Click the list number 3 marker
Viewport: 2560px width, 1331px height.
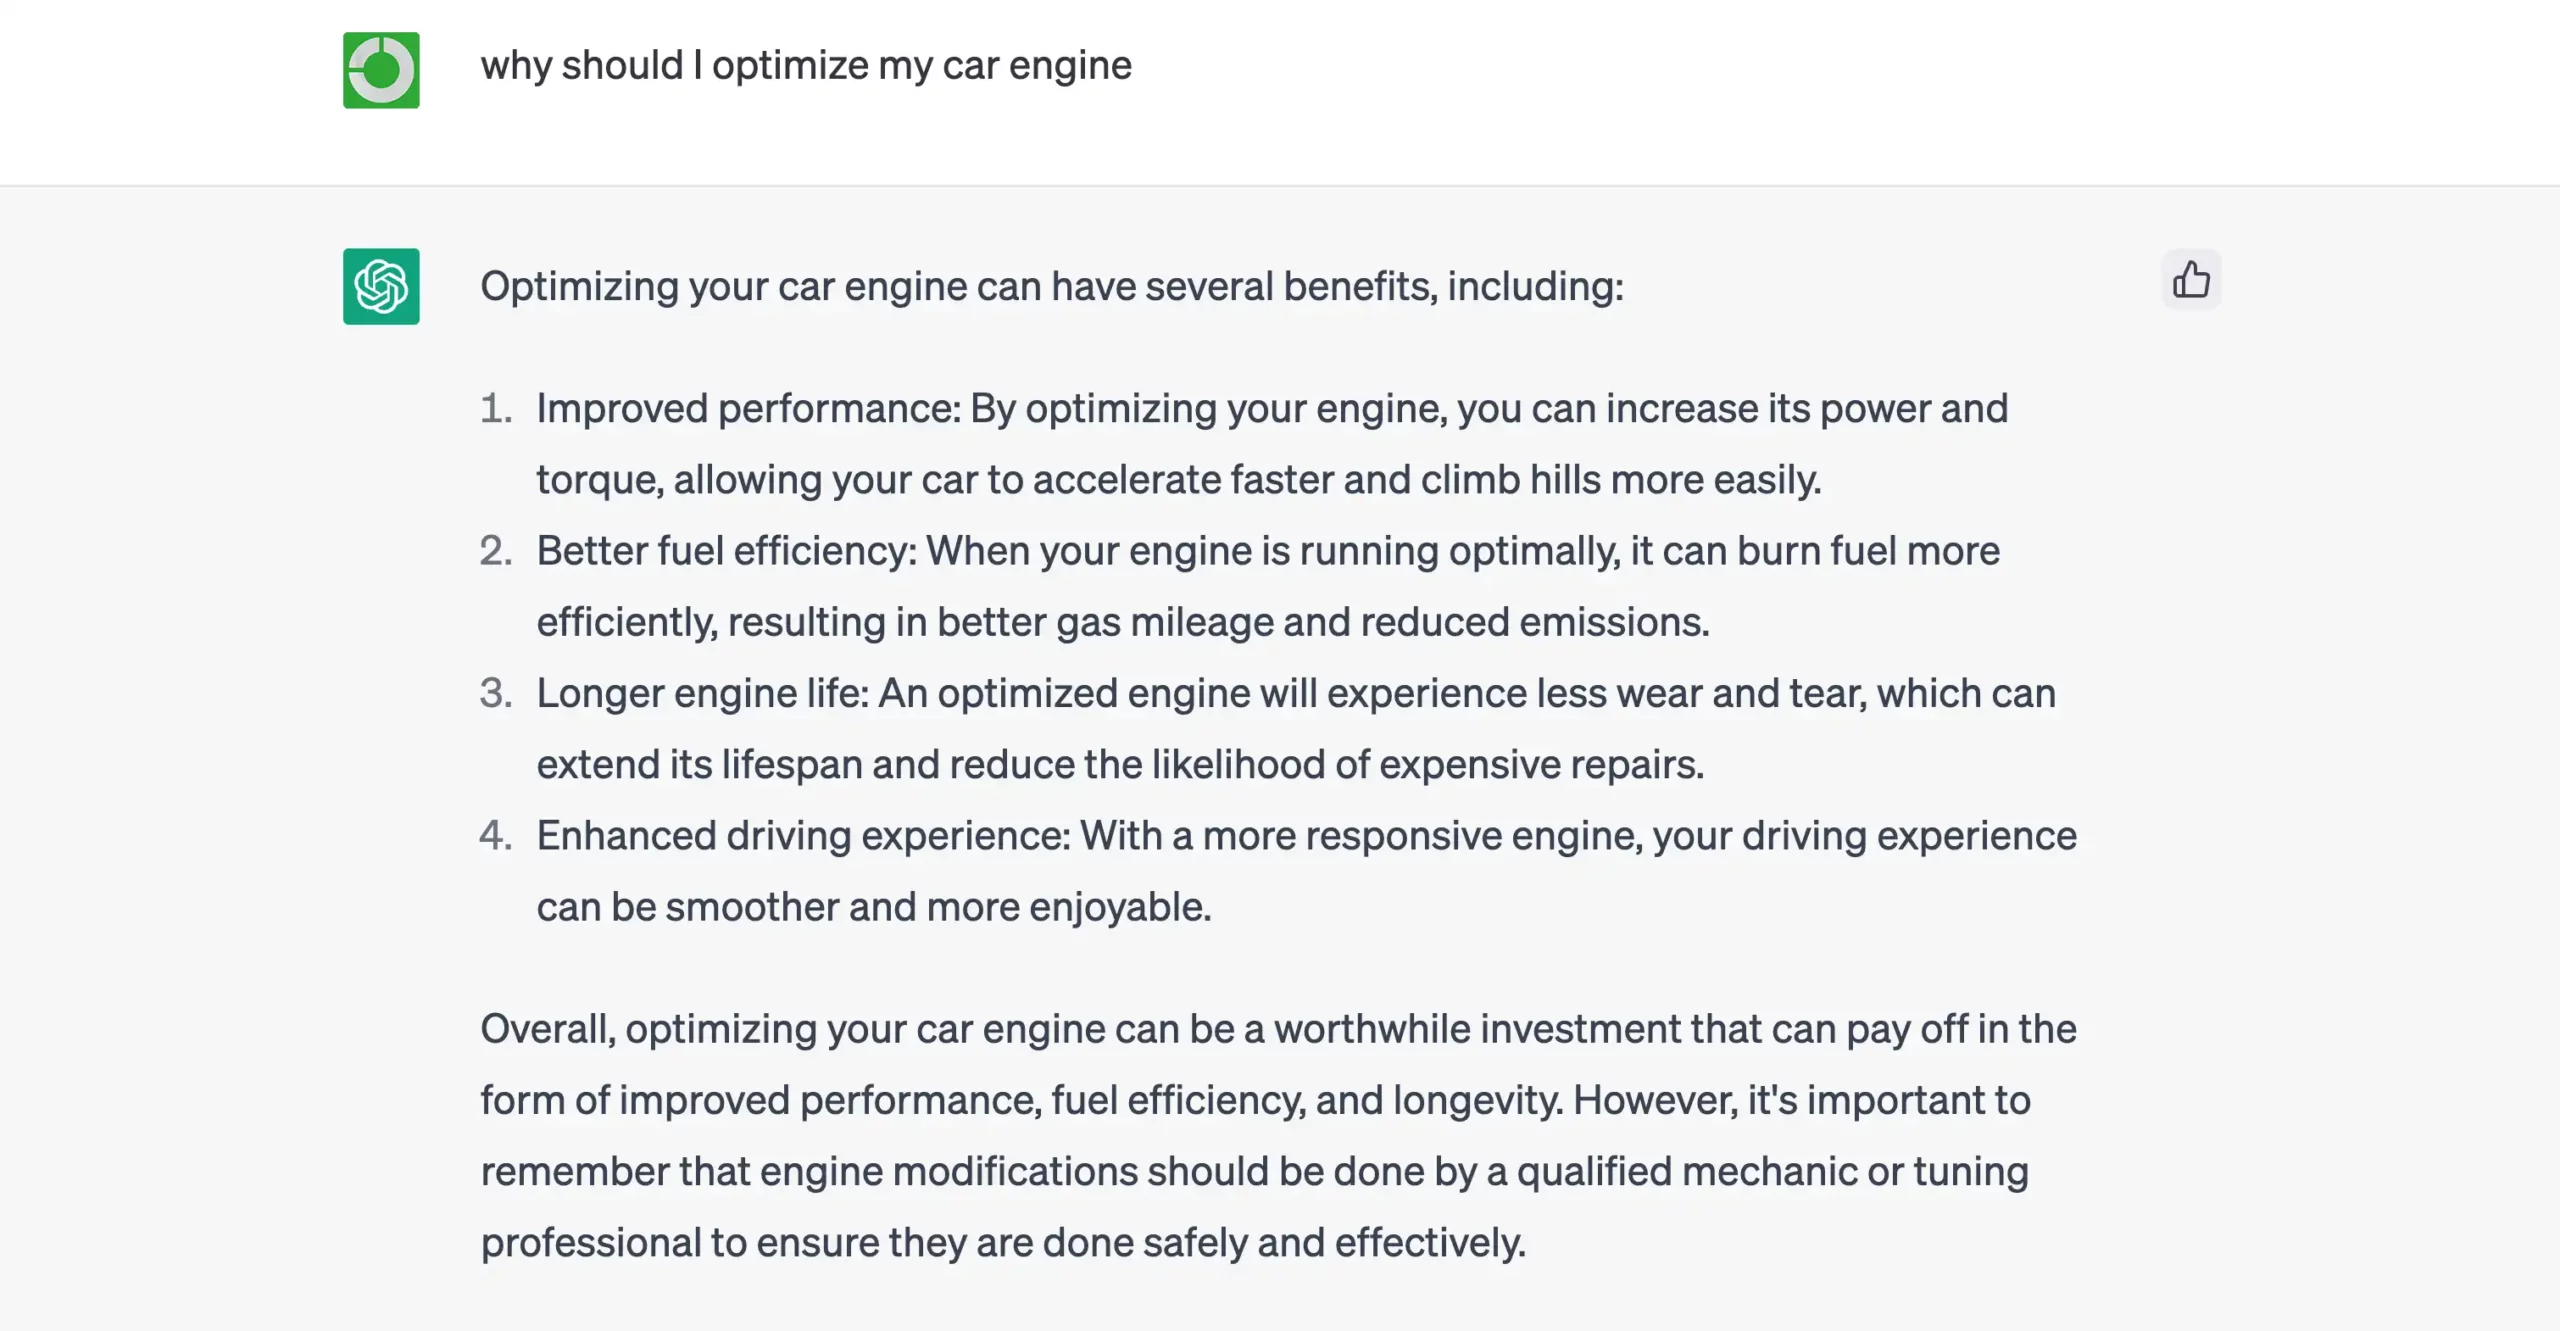pyautogui.click(x=495, y=693)
